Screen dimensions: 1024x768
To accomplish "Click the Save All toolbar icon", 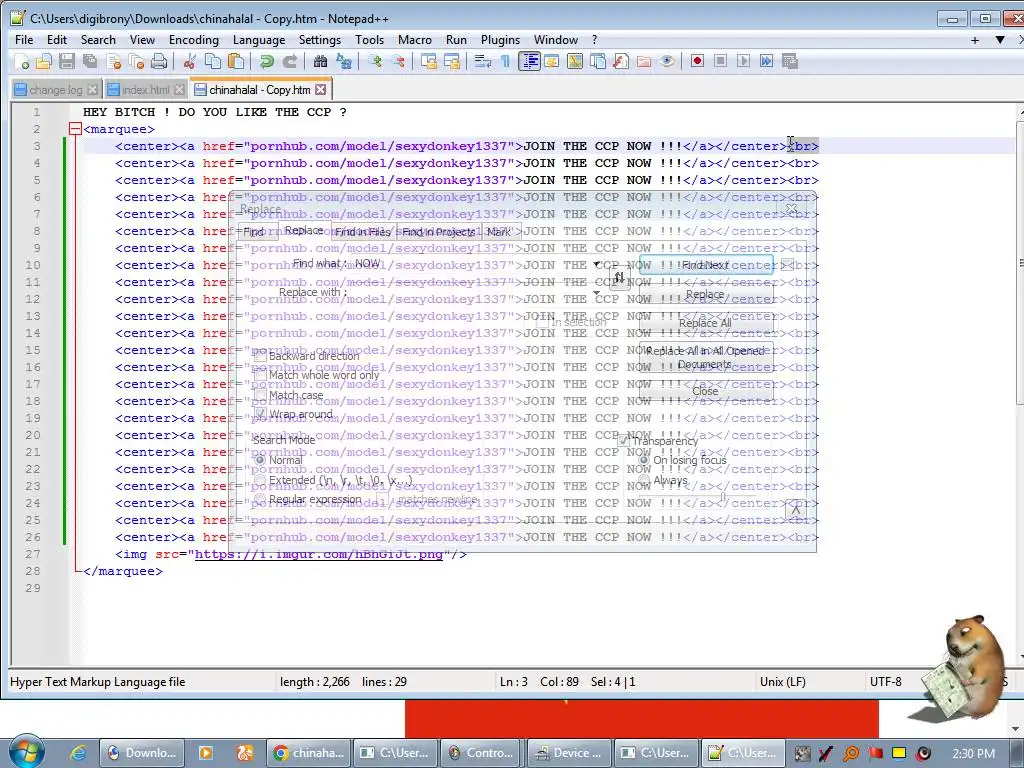I will [89, 61].
